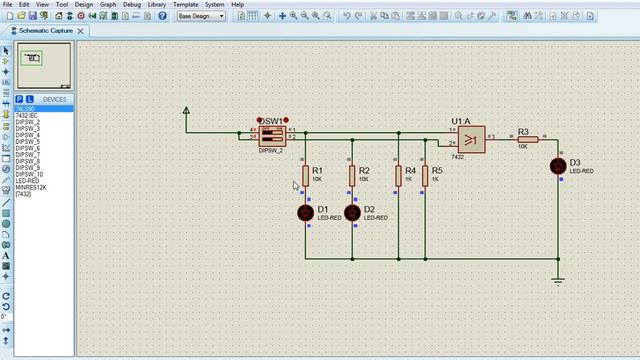Rotate clockwise using the rotate icon

click(x=6, y=296)
